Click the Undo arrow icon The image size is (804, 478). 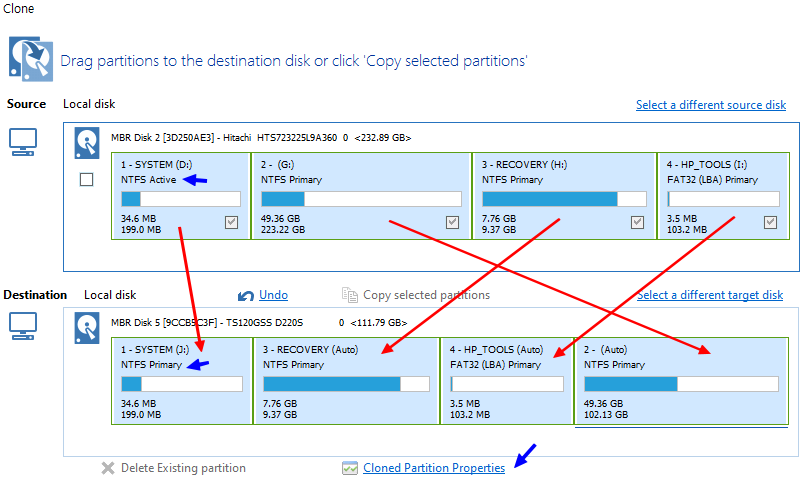[246, 295]
